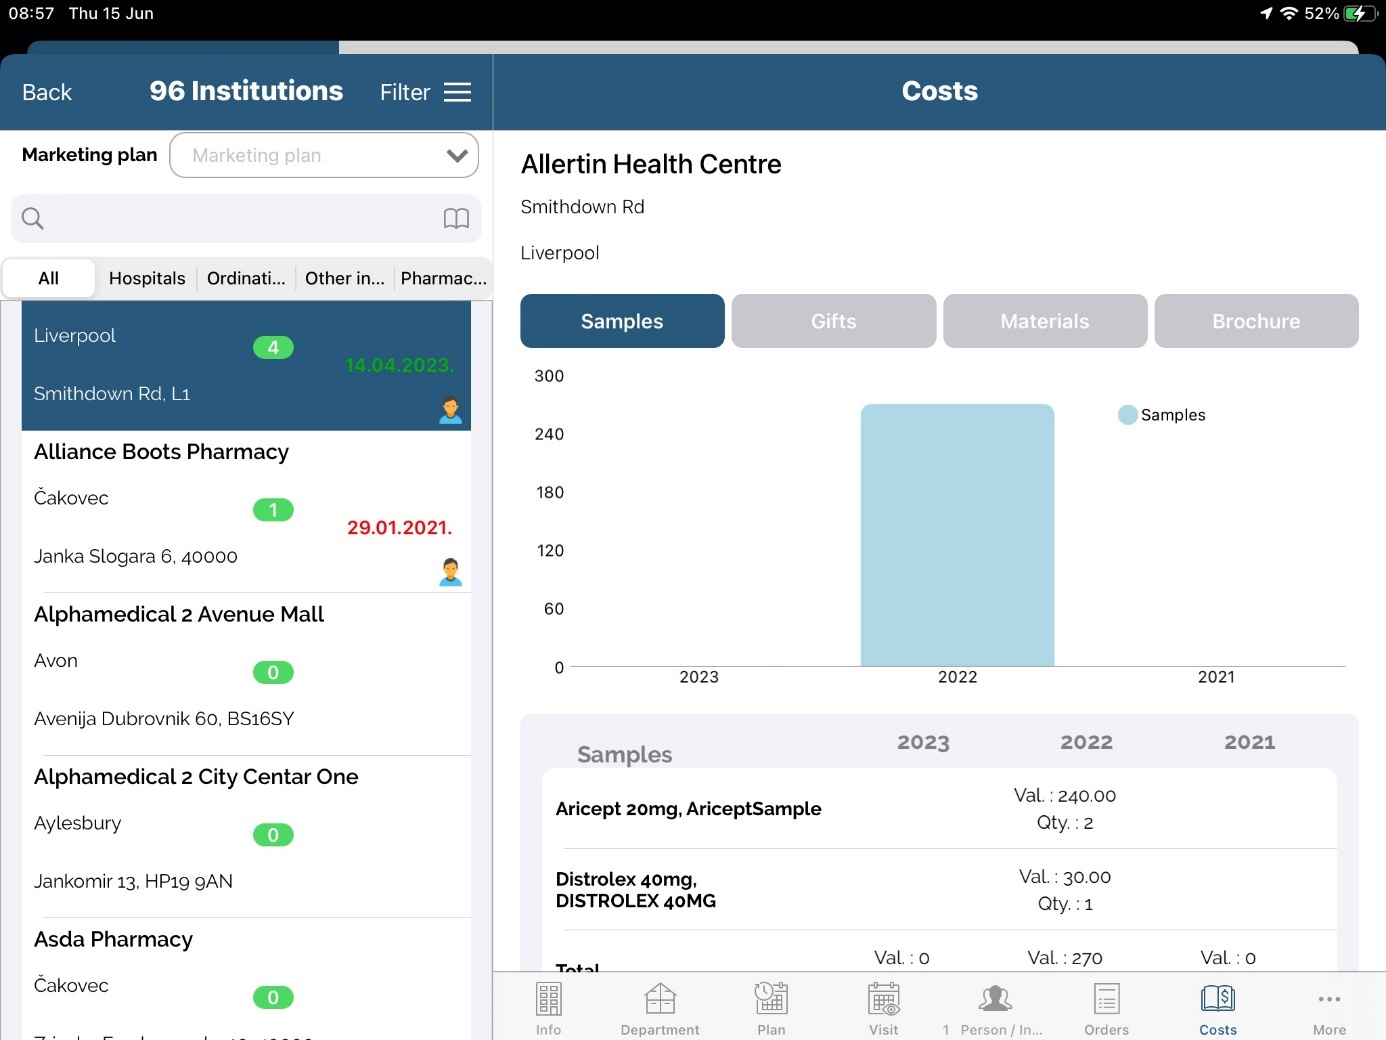Open the Visit icon in bottom bar
The height and width of the screenshot is (1040, 1386).
click(884, 999)
